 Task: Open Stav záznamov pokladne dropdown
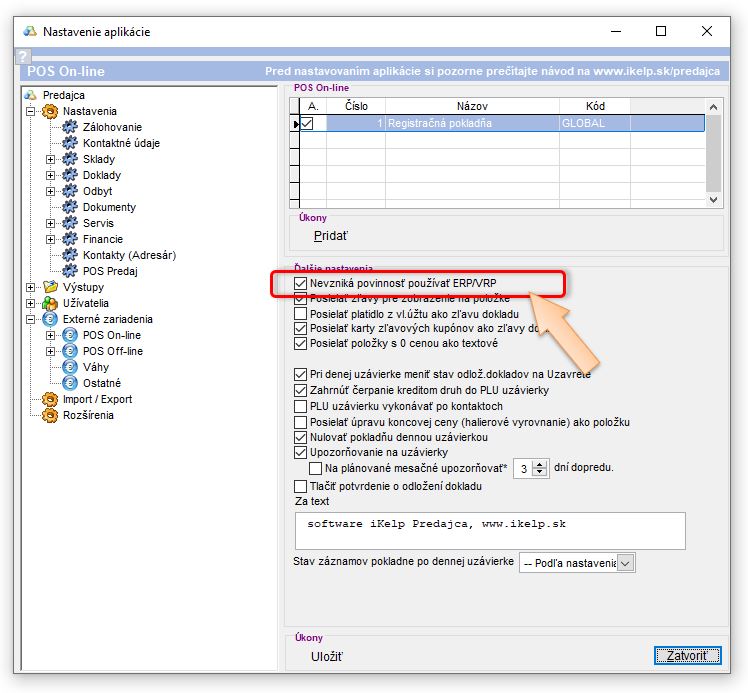[x=626, y=563]
